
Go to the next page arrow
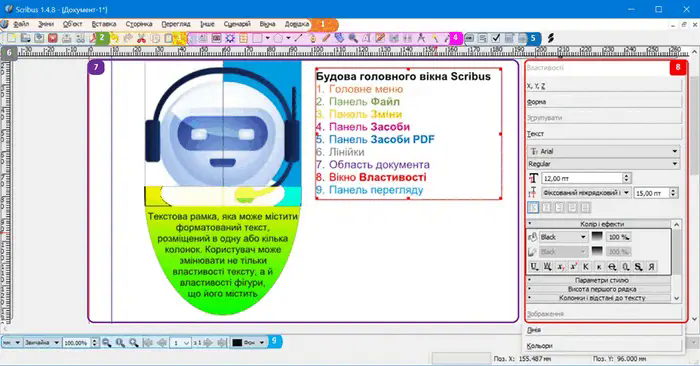208,342
